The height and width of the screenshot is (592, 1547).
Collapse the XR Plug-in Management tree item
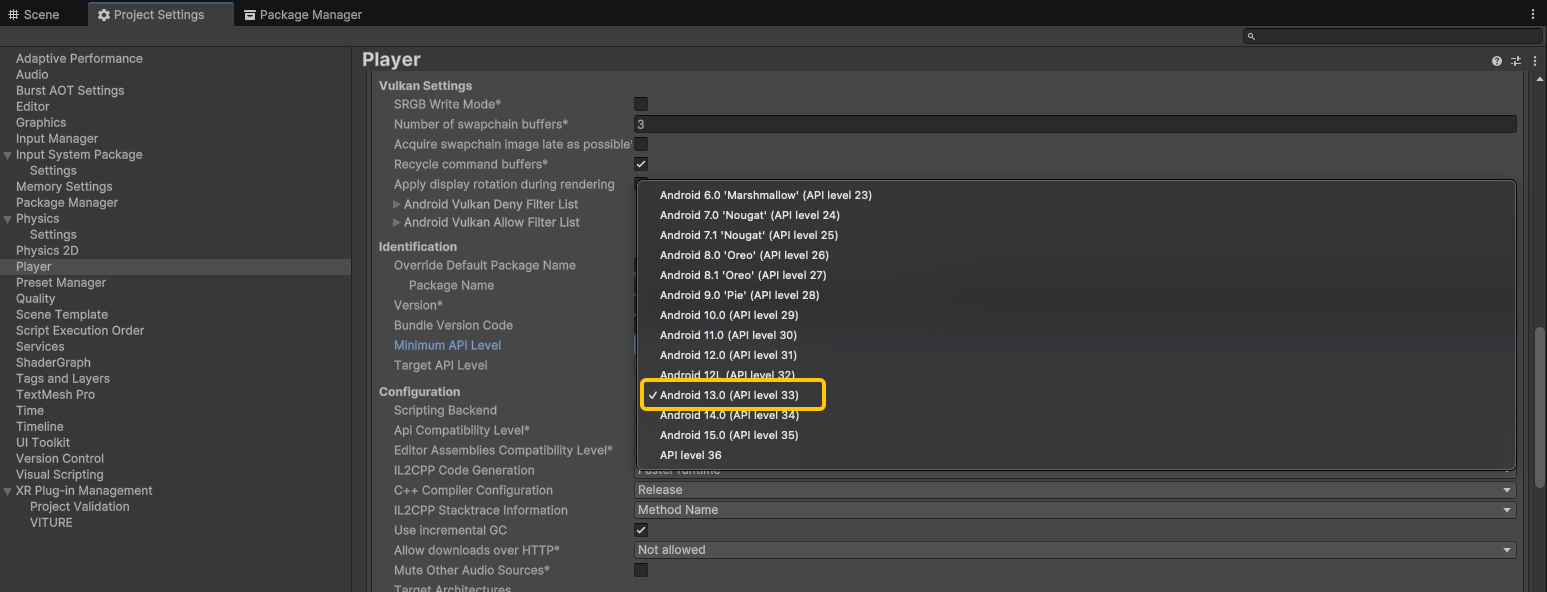(x=8, y=491)
